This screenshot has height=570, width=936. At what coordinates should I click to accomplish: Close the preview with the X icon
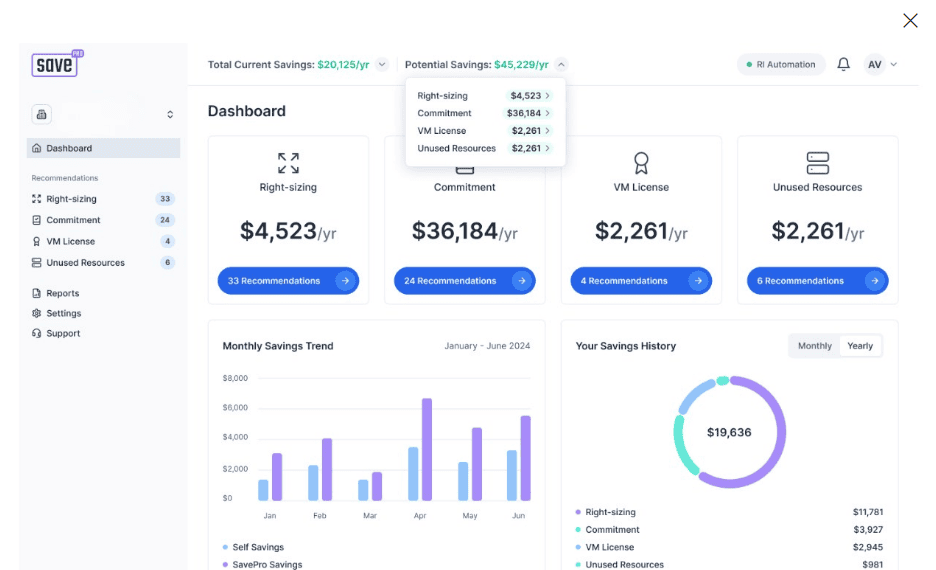point(910,21)
